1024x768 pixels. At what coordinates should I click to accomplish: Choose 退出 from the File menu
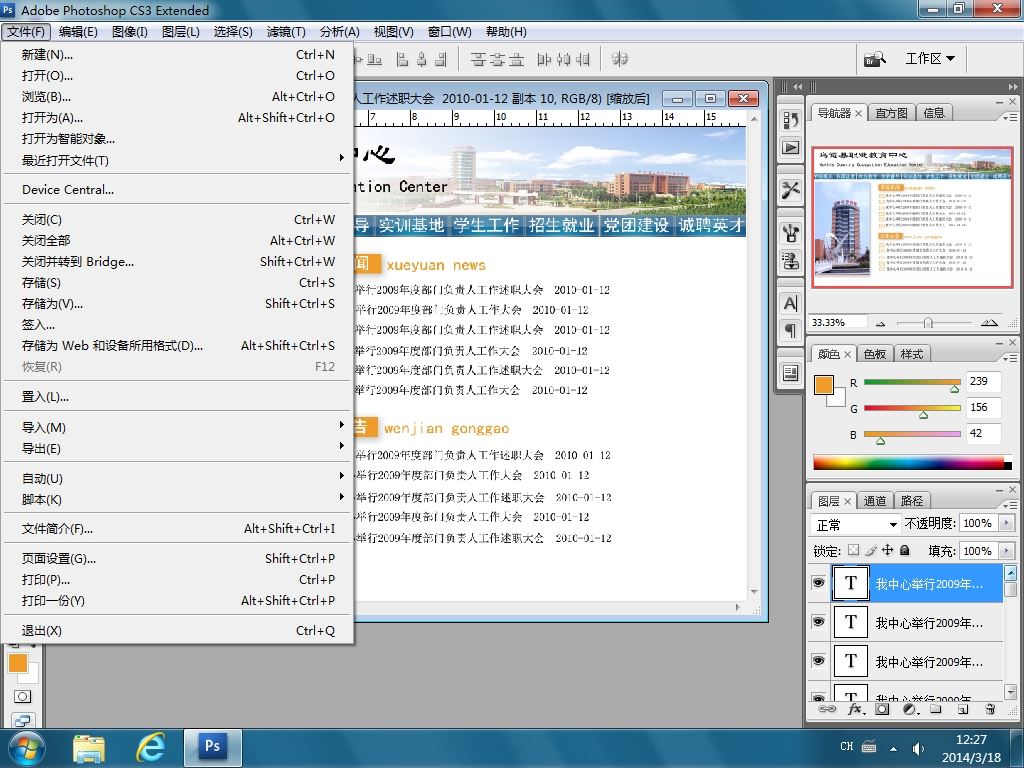178,631
